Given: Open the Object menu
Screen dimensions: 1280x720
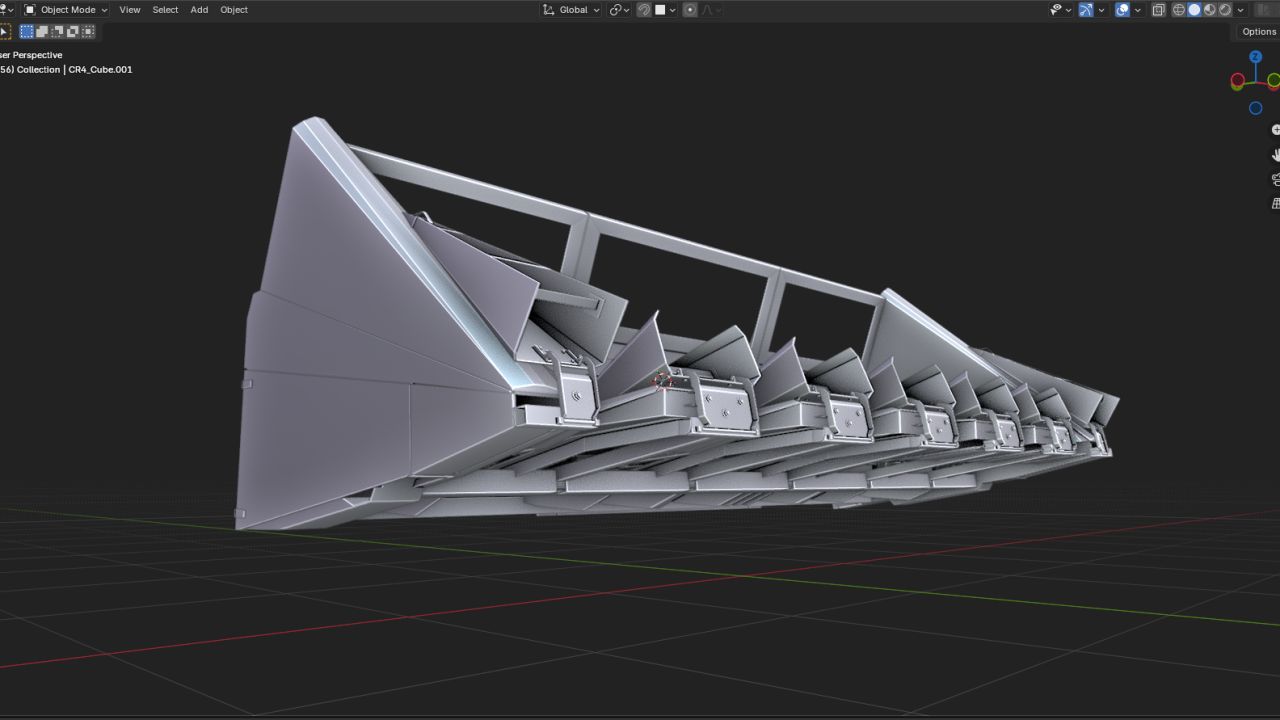Looking at the screenshot, I should pos(234,10).
